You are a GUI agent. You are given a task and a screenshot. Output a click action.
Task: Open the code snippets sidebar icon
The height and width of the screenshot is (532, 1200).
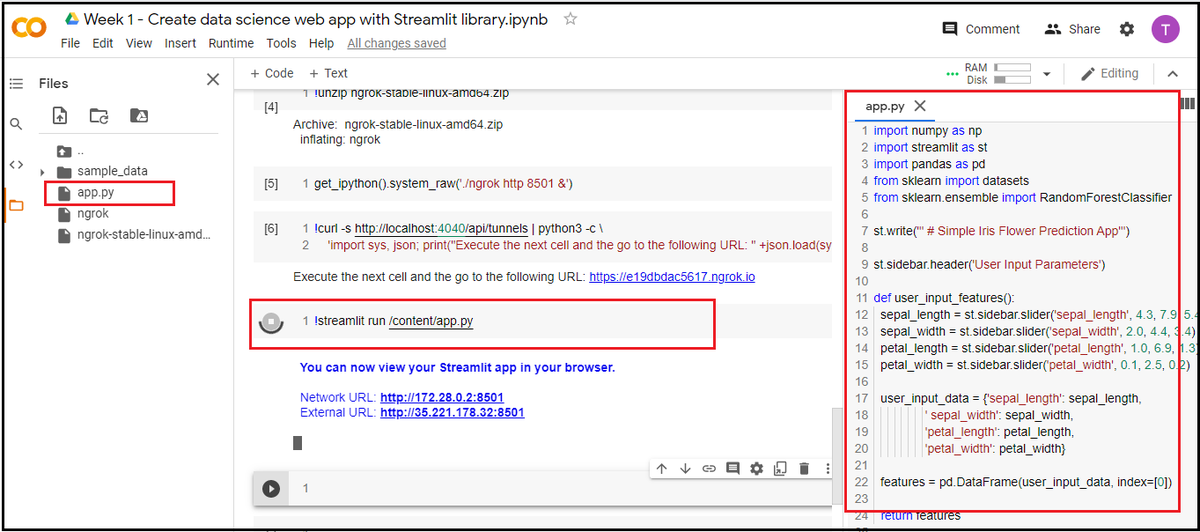click(16, 165)
